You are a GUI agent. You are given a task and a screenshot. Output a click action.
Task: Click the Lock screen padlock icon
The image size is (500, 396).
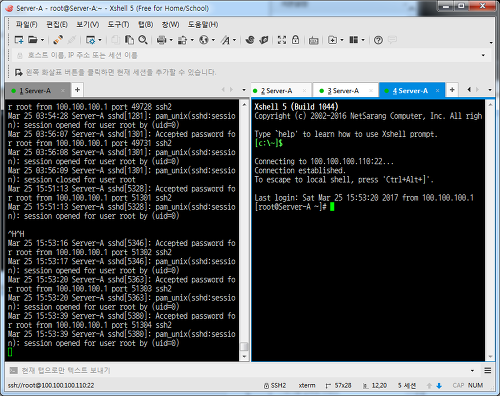tap(295, 40)
